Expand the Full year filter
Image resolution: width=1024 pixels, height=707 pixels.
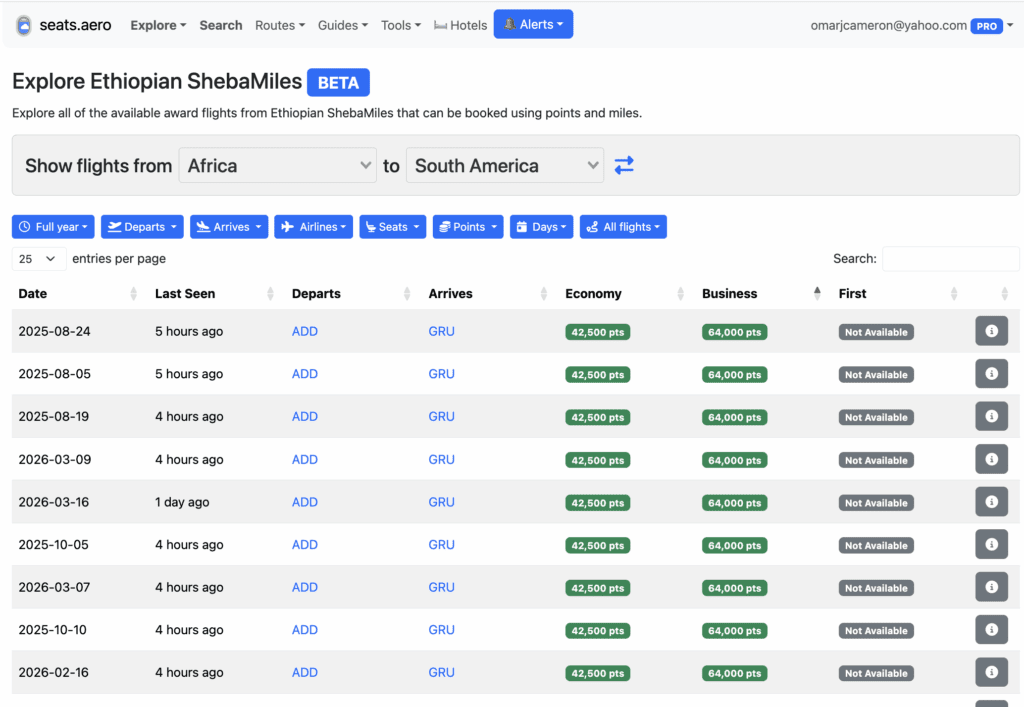coord(53,227)
